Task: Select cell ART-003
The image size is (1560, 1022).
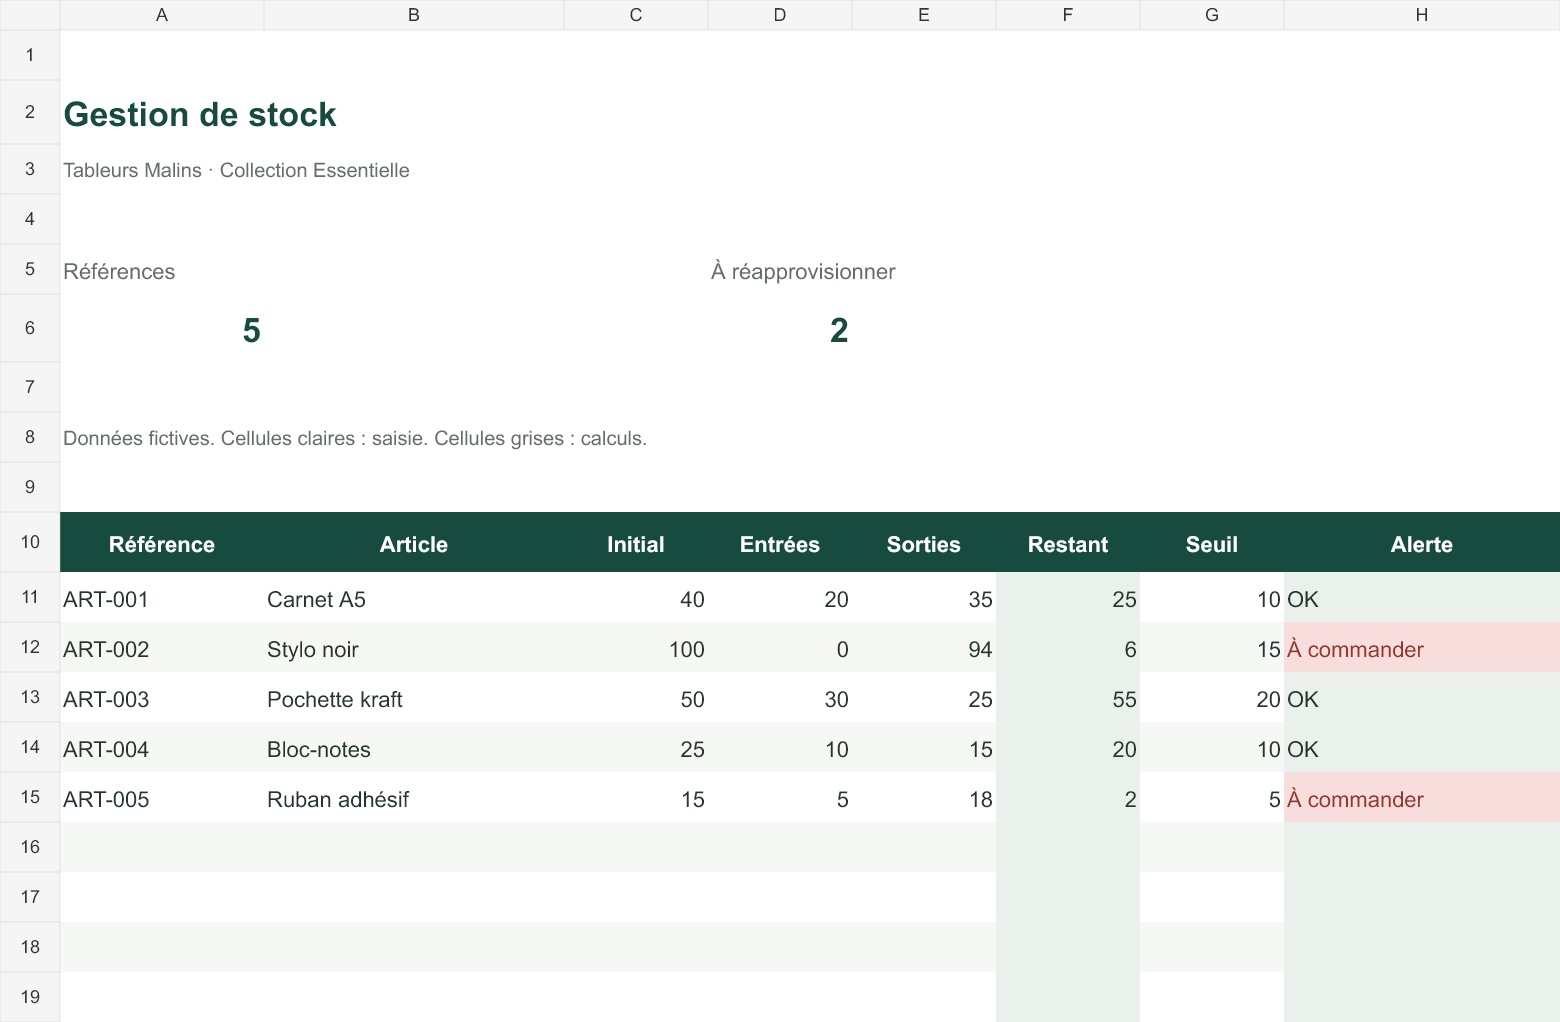Action: click(x=162, y=698)
